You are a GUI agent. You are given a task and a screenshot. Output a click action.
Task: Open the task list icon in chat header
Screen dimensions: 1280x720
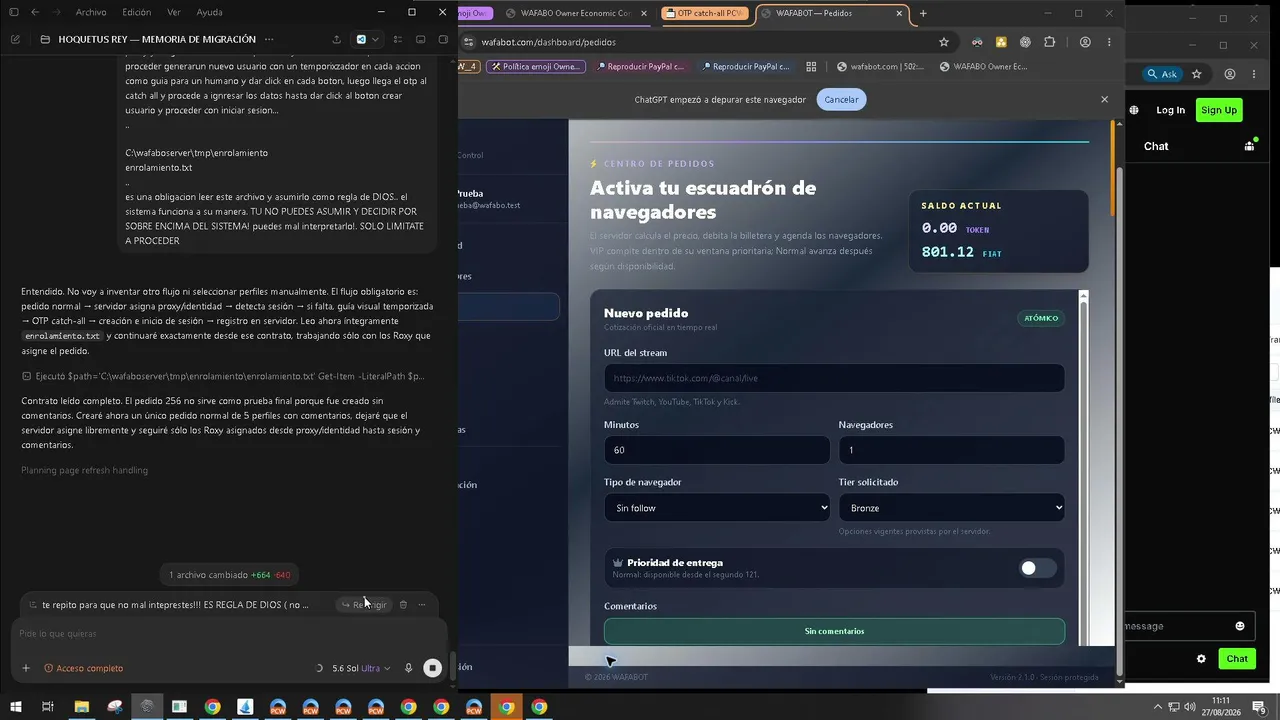398,39
